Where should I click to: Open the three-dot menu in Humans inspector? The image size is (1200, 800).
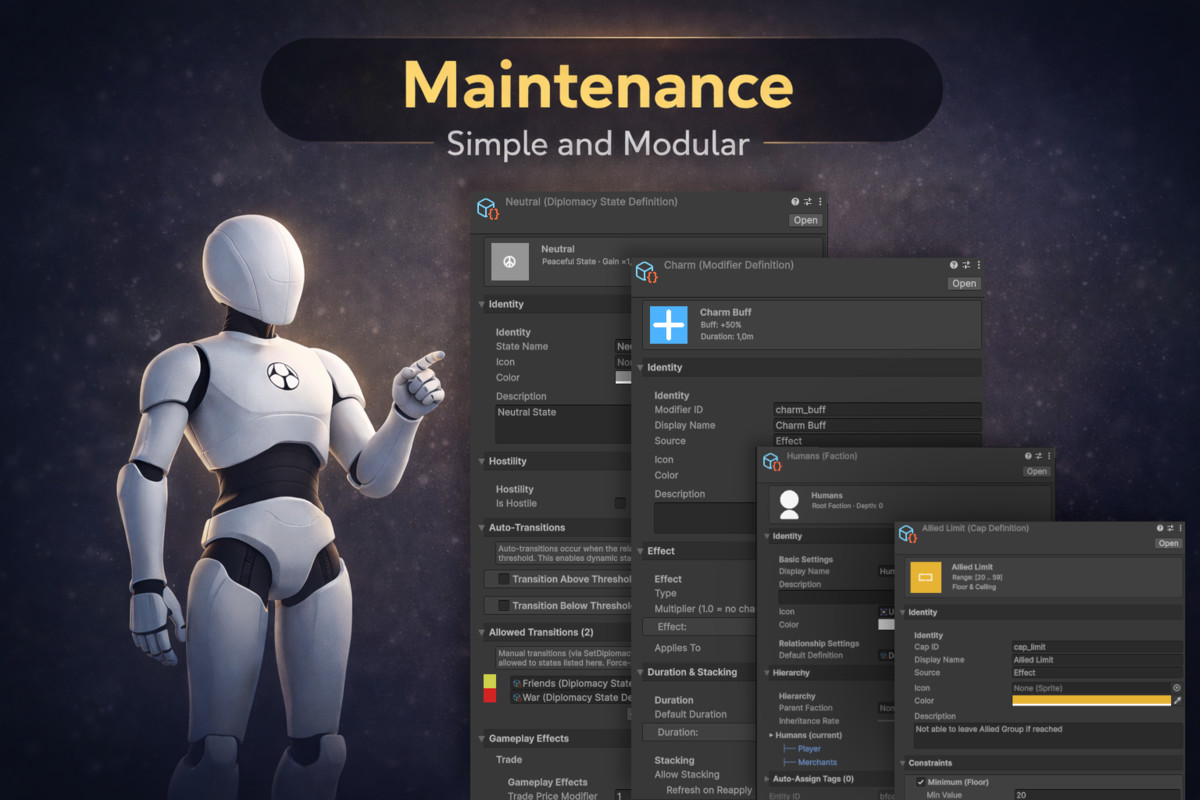[1047, 456]
